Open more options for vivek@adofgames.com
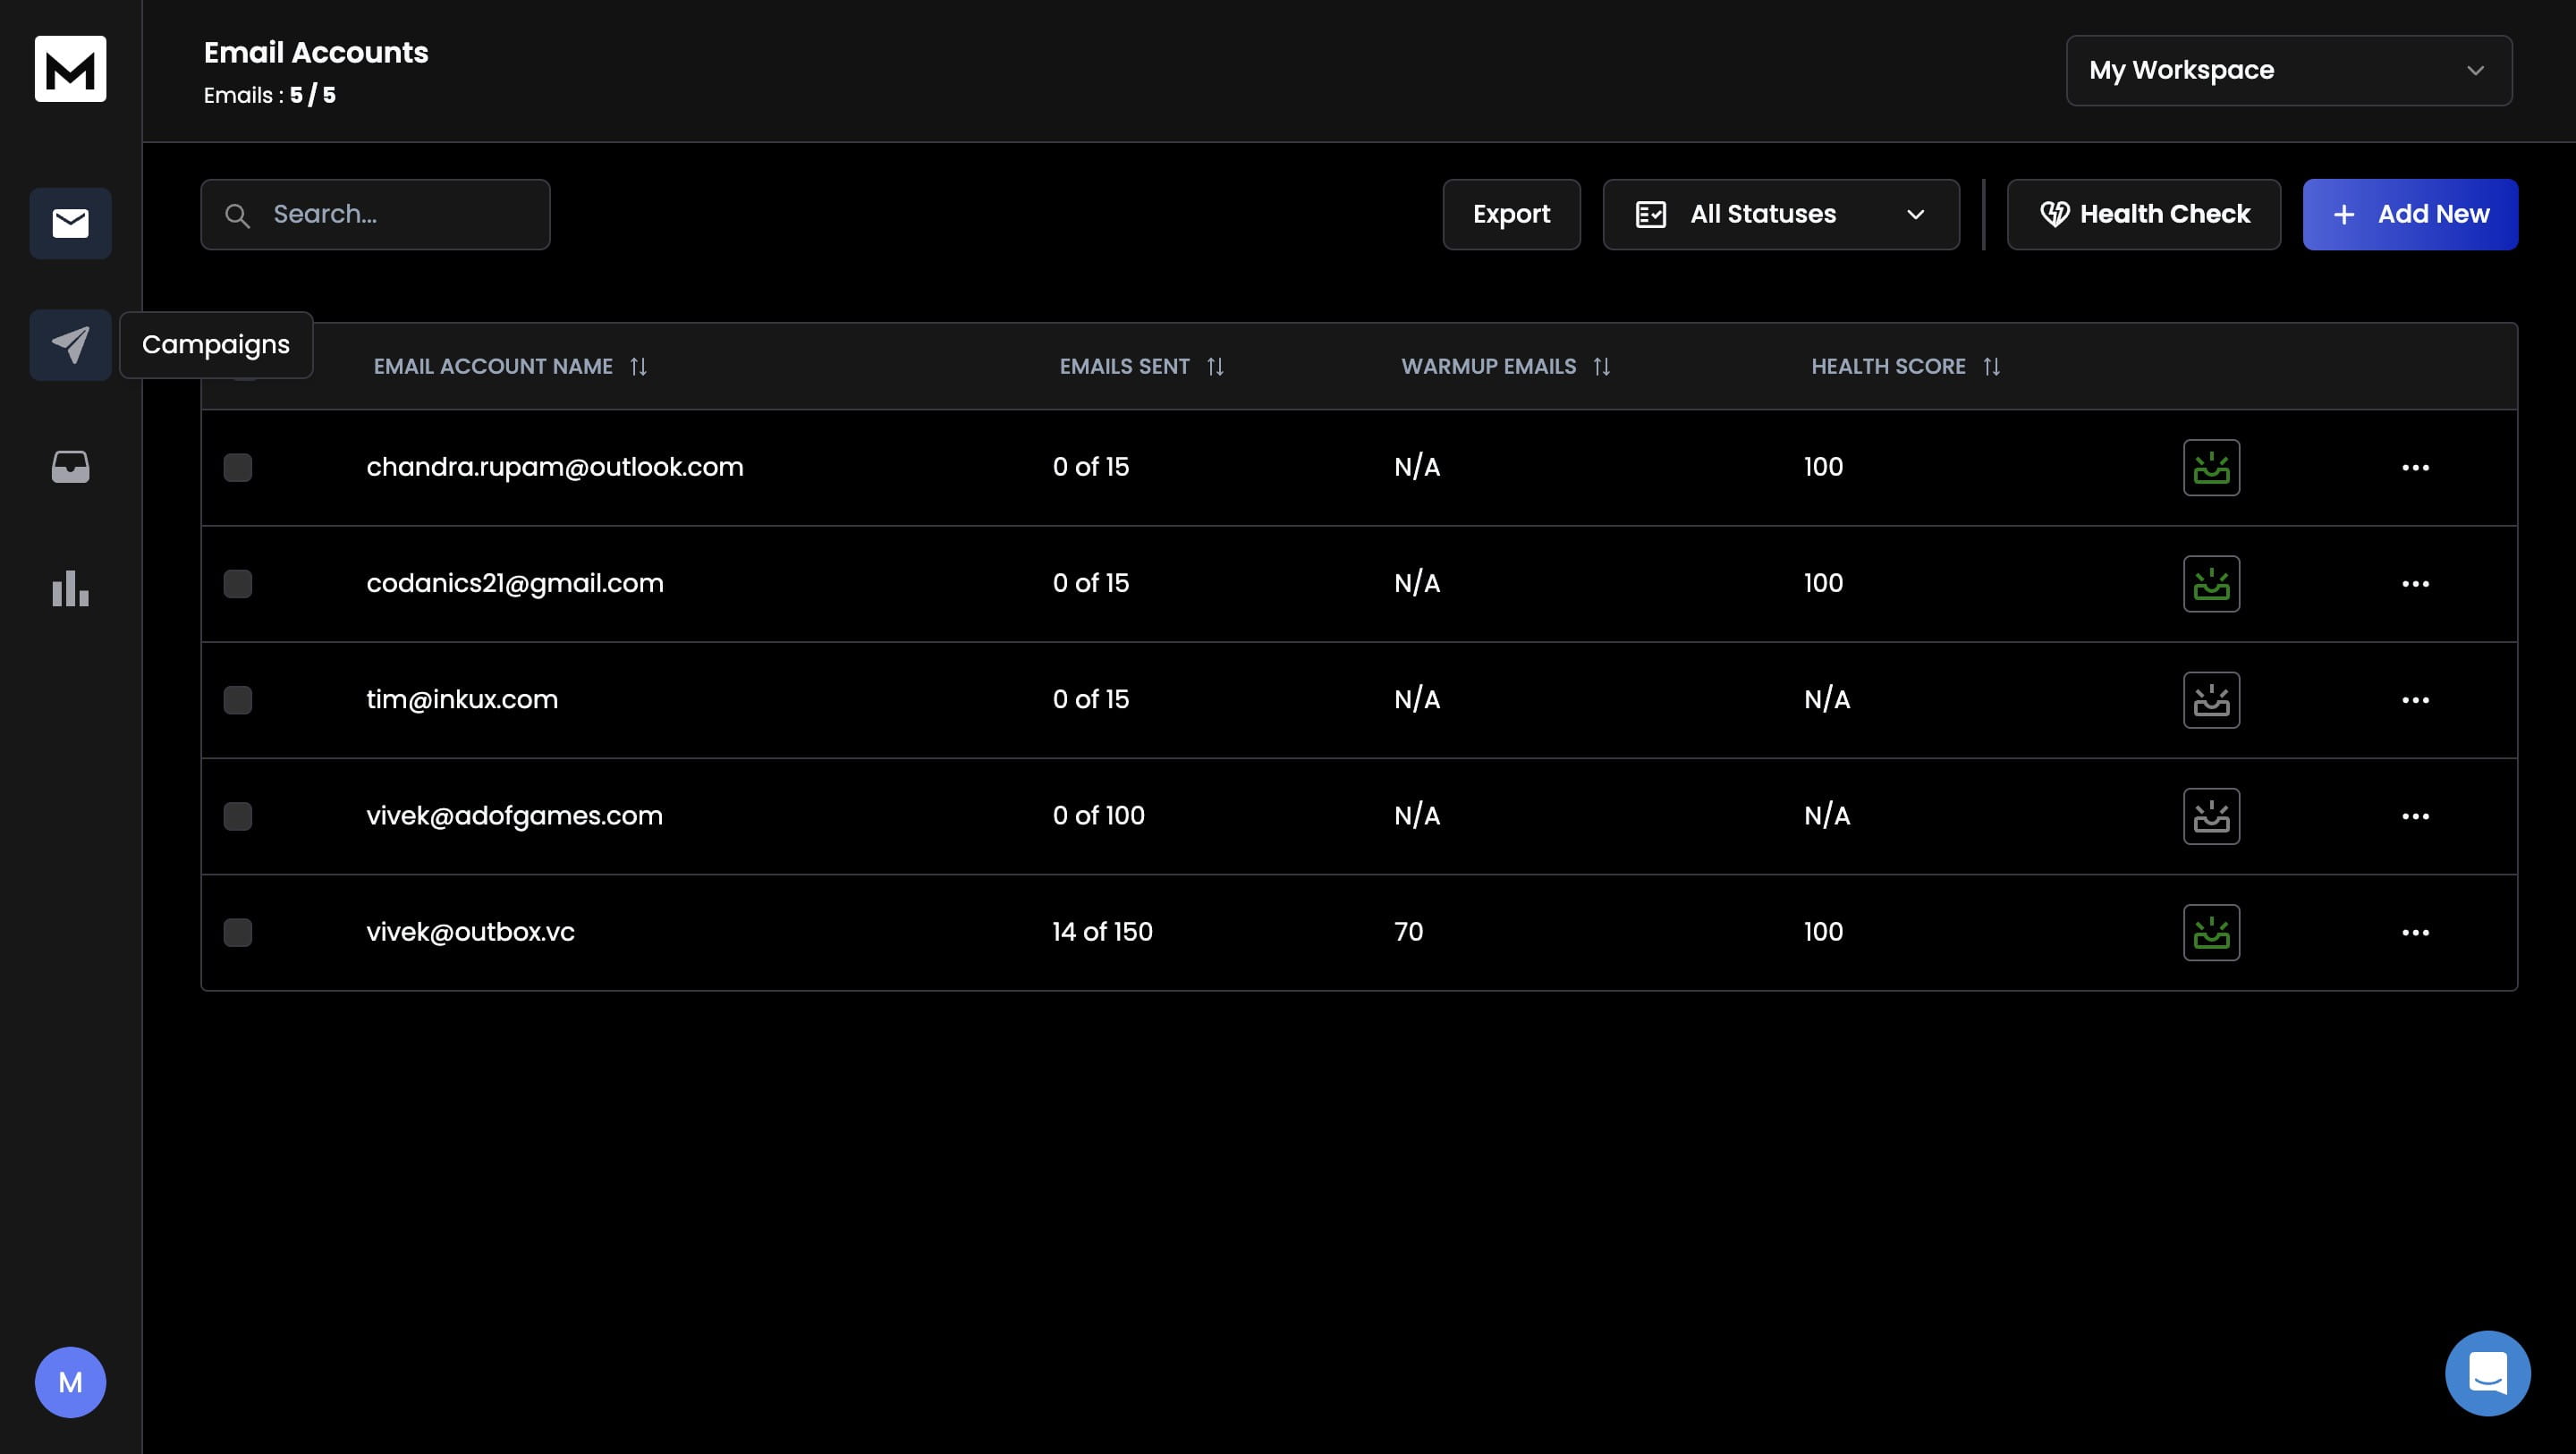This screenshot has height=1454, width=2576. pos(2415,816)
